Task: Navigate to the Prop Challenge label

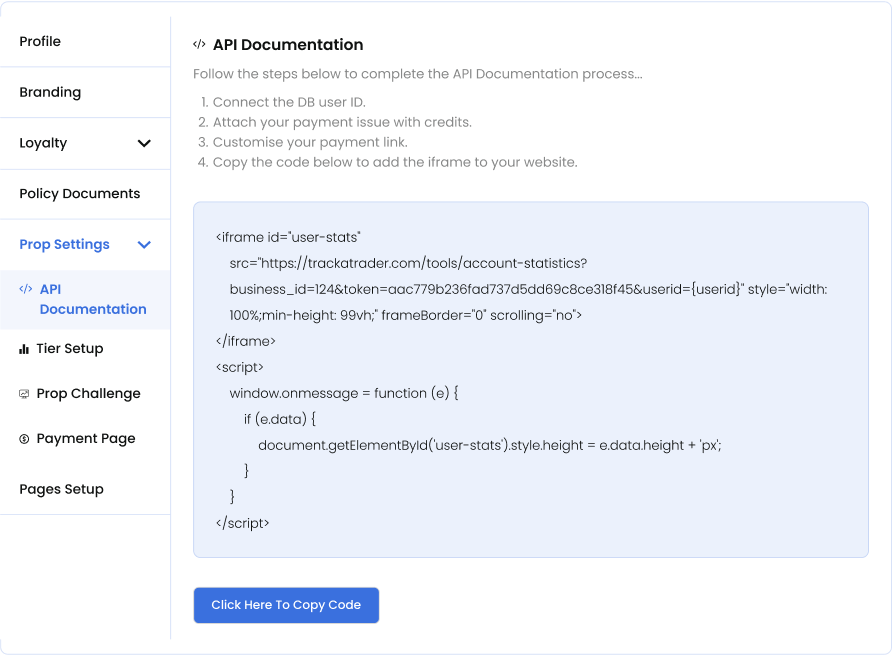Action: point(88,394)
